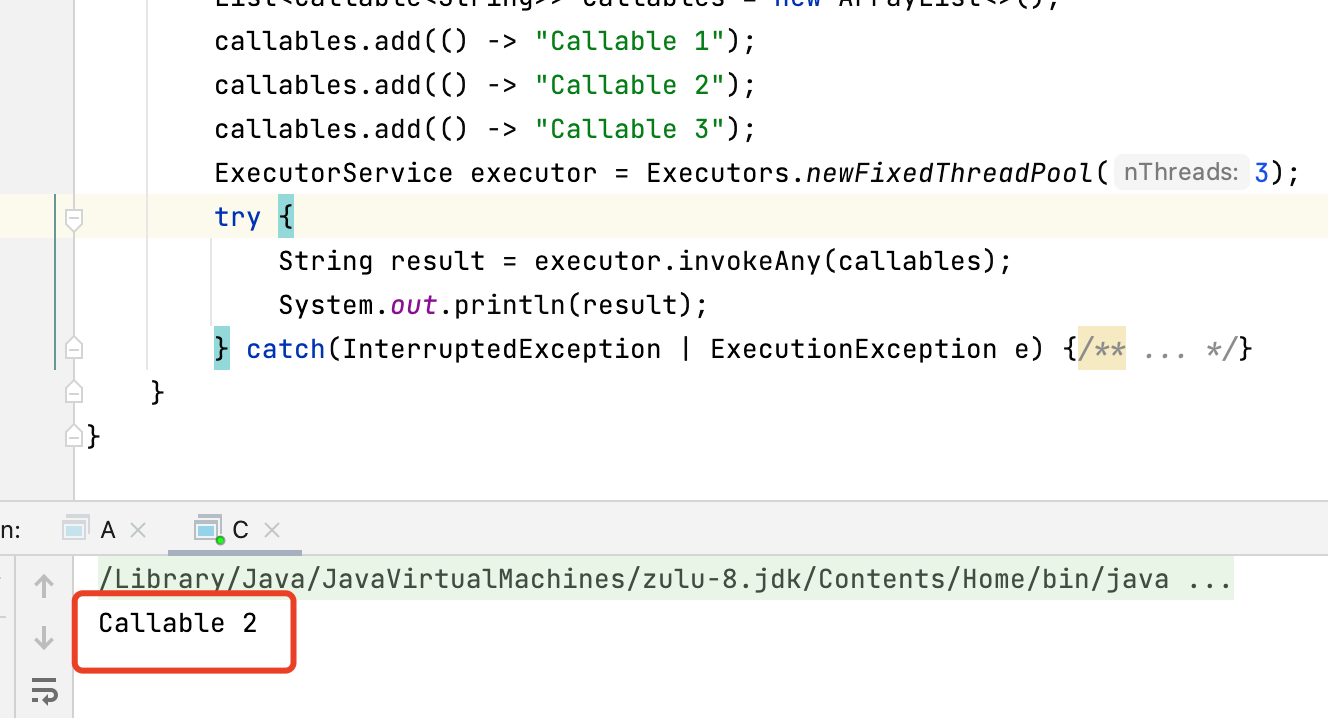
Task: Click the class closing brace fold marker
Action: 73,436
